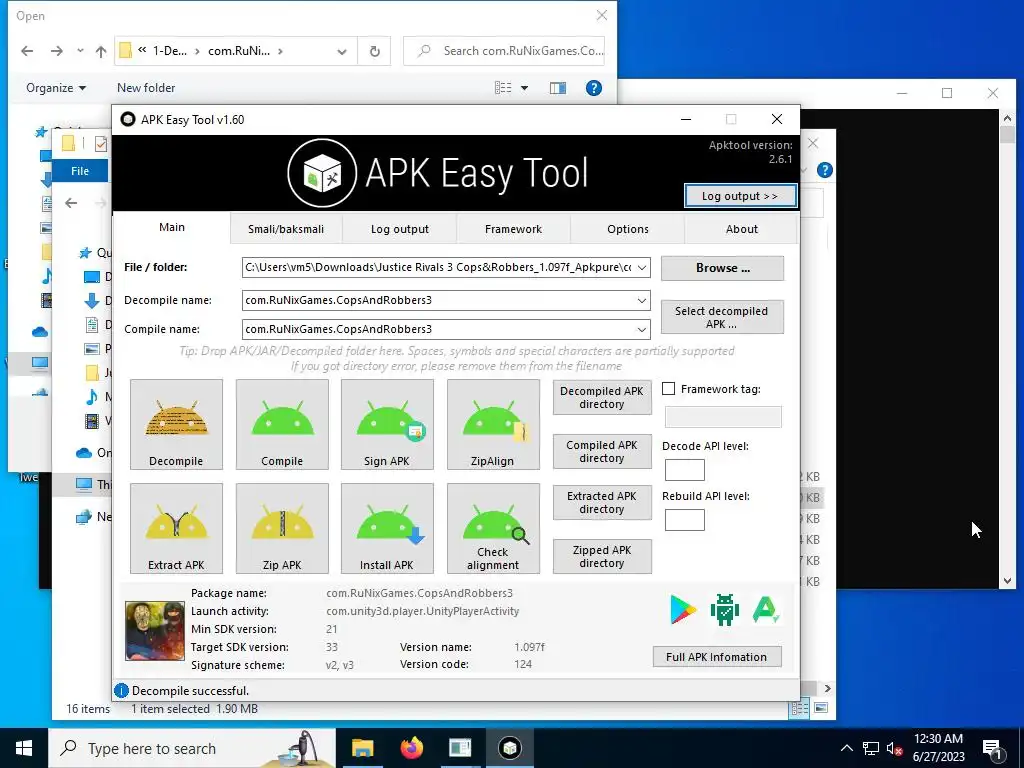
Task: Click Full APK Infomation button
Action: (717, 657)
